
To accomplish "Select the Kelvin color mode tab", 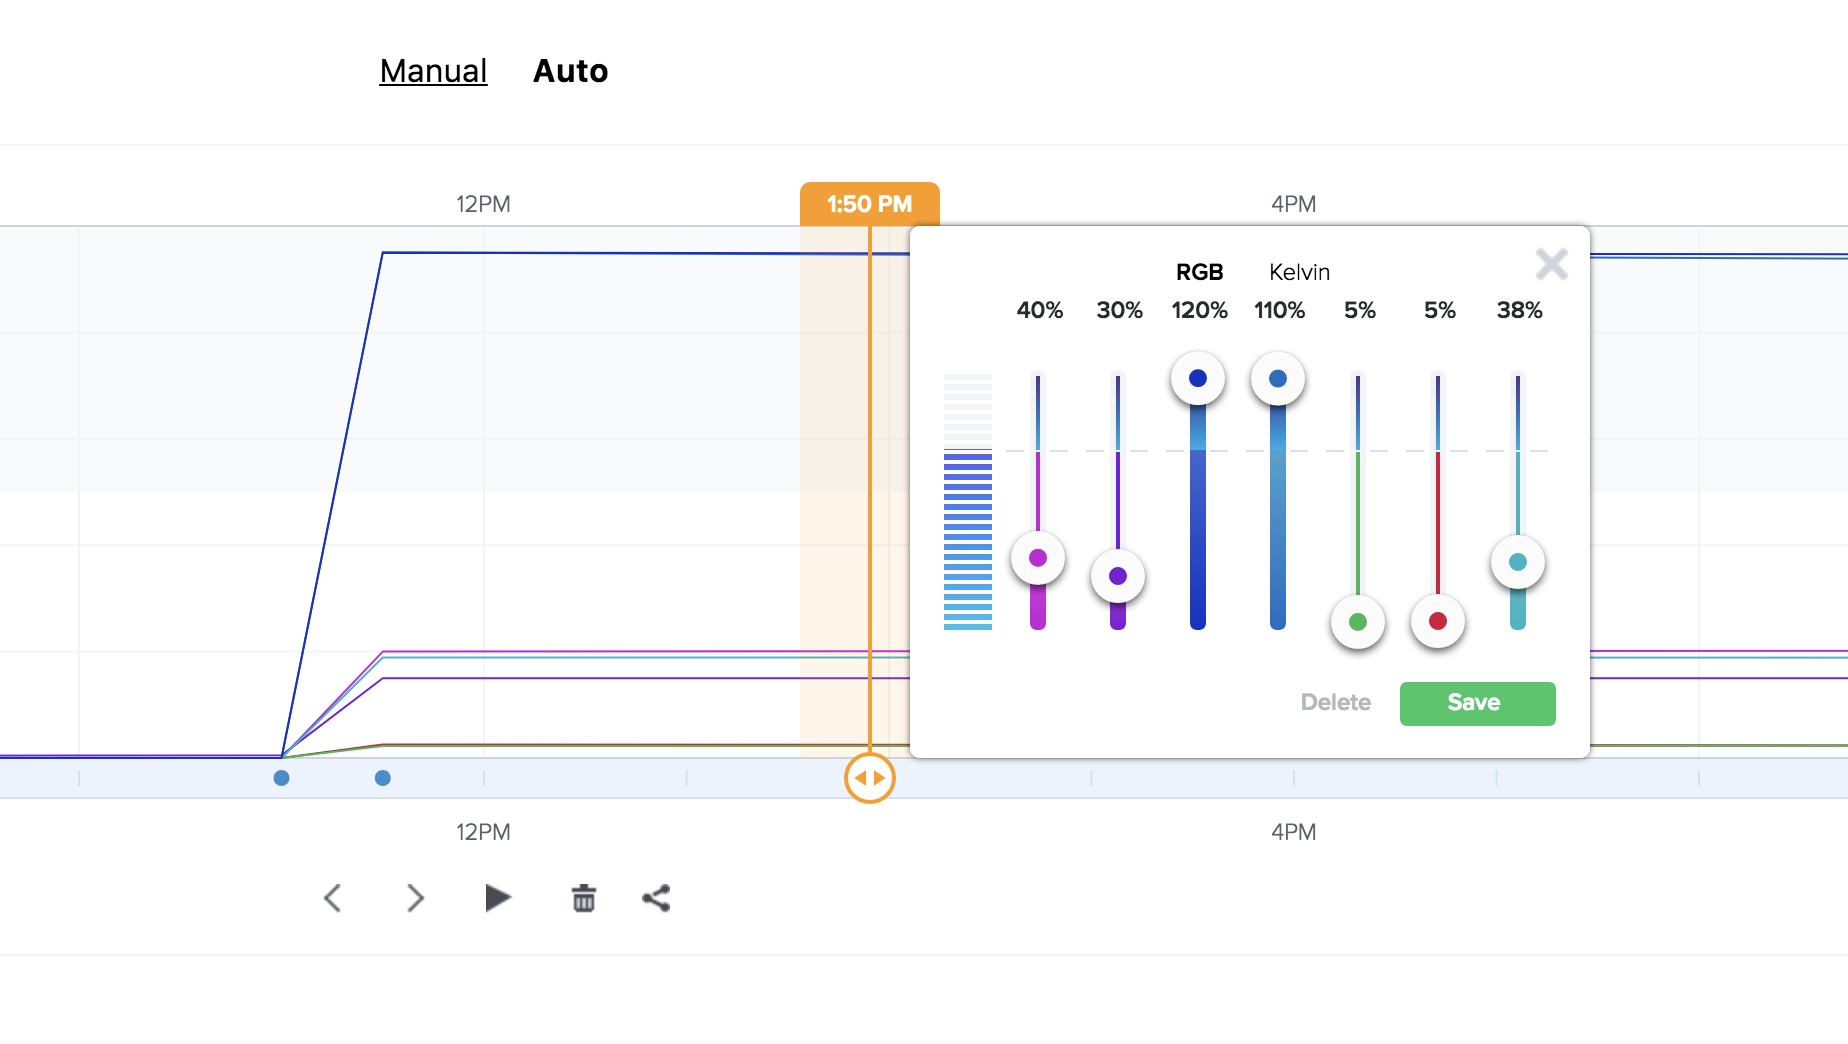I will [1299, 272].
